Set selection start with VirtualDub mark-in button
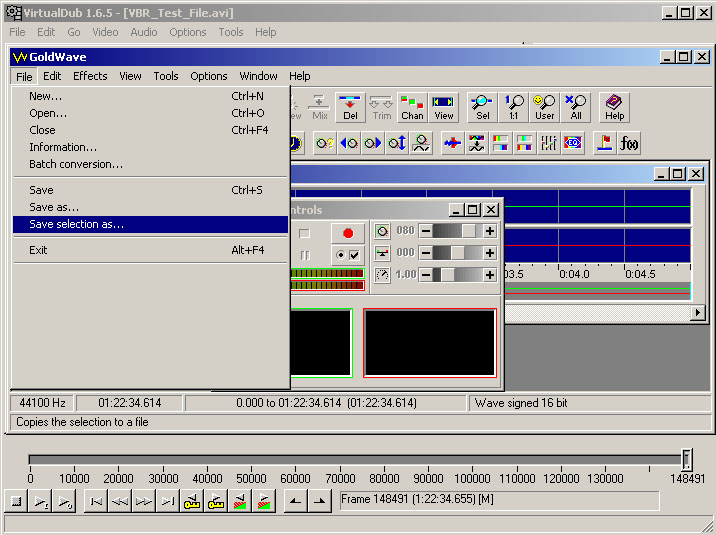This screenshot has width=716, height=535. [x=295, y=501]
